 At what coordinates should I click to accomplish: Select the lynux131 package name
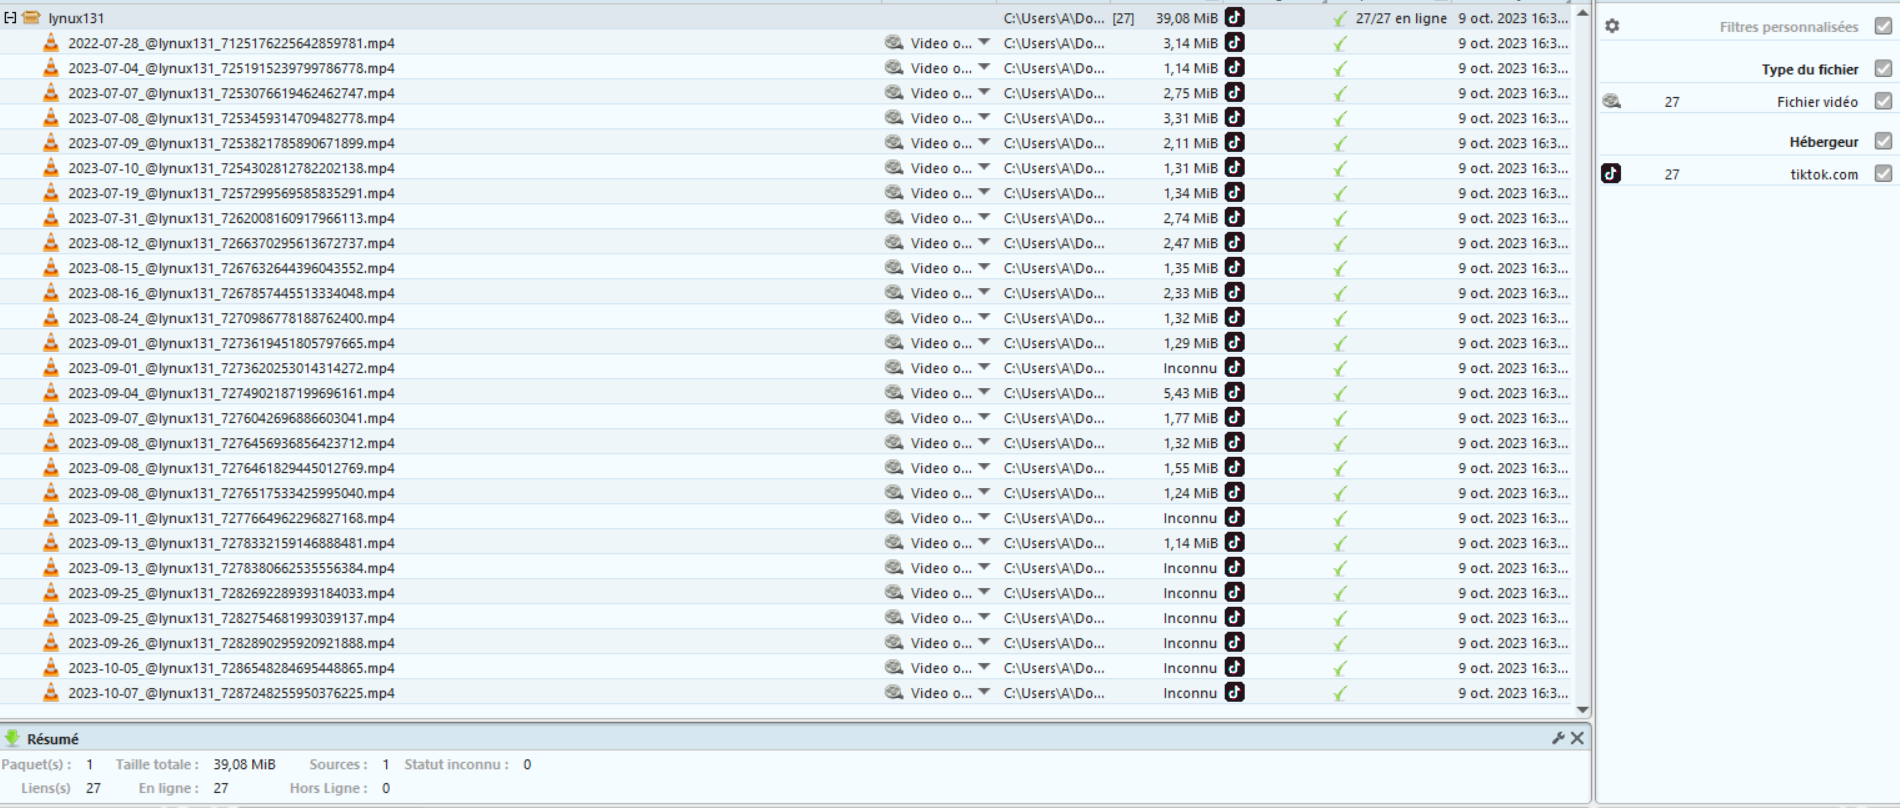click(76, 18)
